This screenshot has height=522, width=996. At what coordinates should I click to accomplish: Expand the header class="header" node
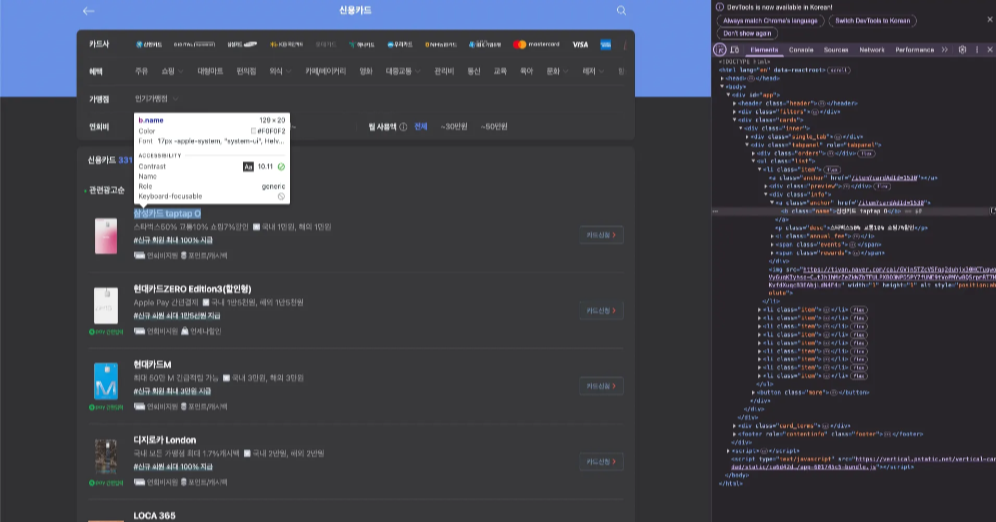click(x=735, y=103)
